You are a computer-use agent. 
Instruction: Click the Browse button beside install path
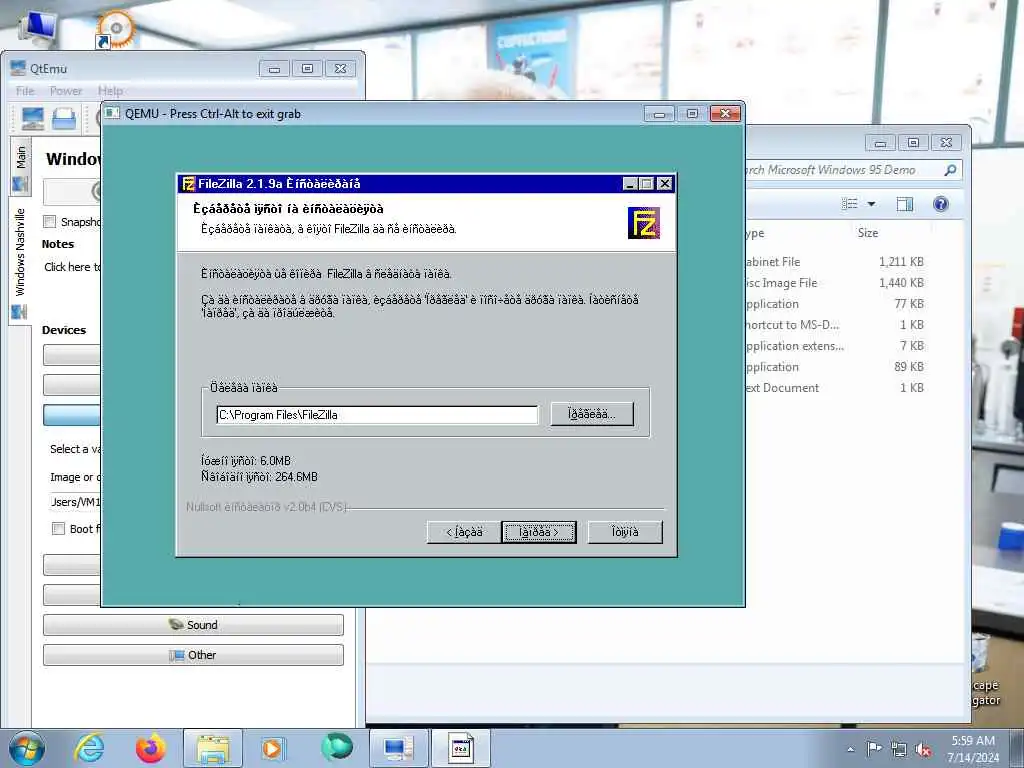(x=592, y=414)
